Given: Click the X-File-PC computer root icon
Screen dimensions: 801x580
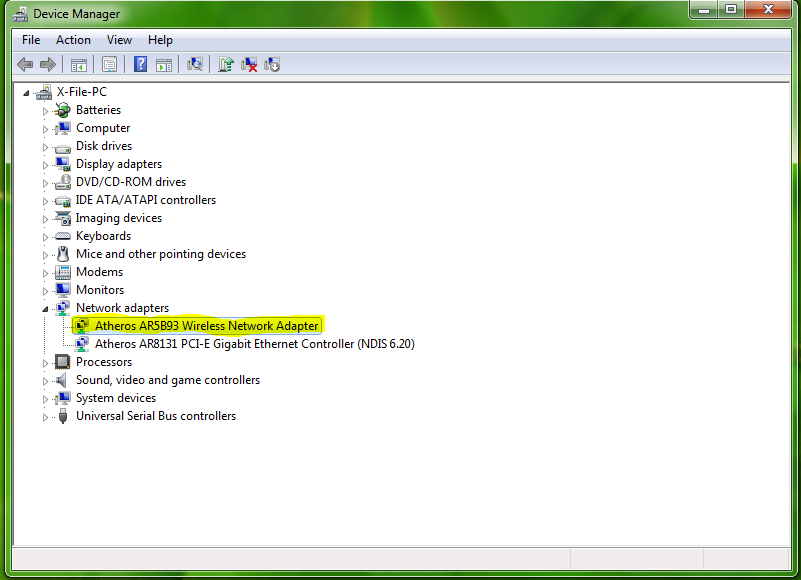Looking at the screenshot, I should (44, 92).
